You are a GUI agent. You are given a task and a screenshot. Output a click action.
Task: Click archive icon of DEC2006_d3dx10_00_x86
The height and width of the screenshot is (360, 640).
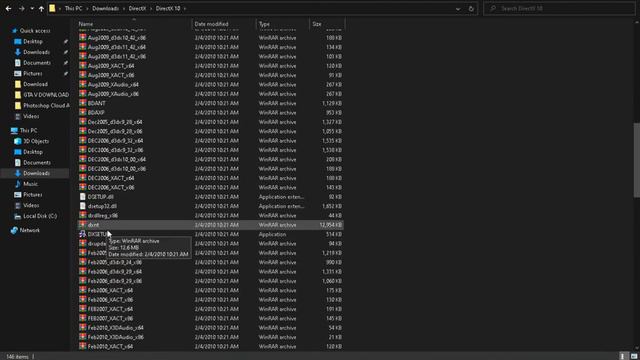click(x=82, y=168)
